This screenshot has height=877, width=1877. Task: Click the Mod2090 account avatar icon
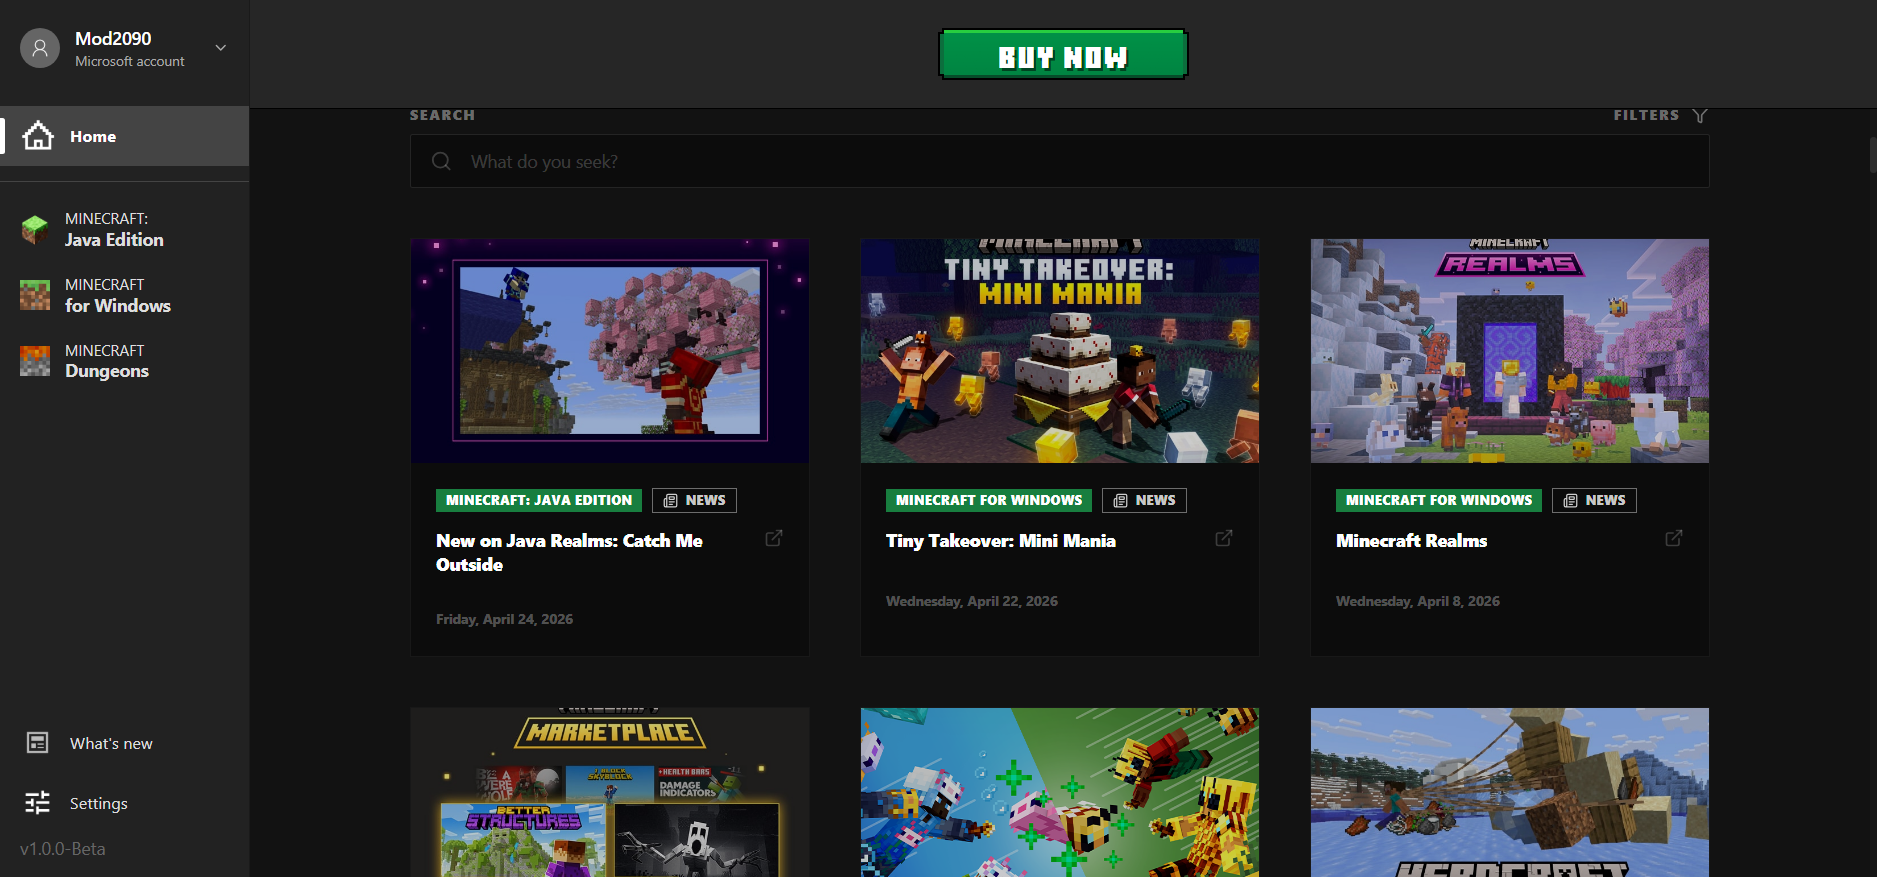(x=40, y=48)
